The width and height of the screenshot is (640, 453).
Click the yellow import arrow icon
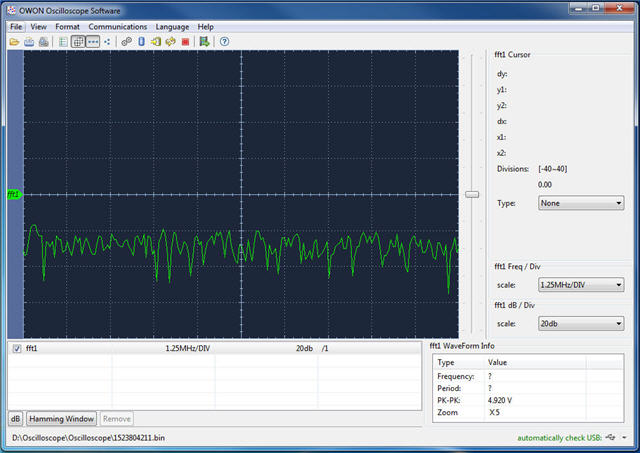(x=156, y=42)
